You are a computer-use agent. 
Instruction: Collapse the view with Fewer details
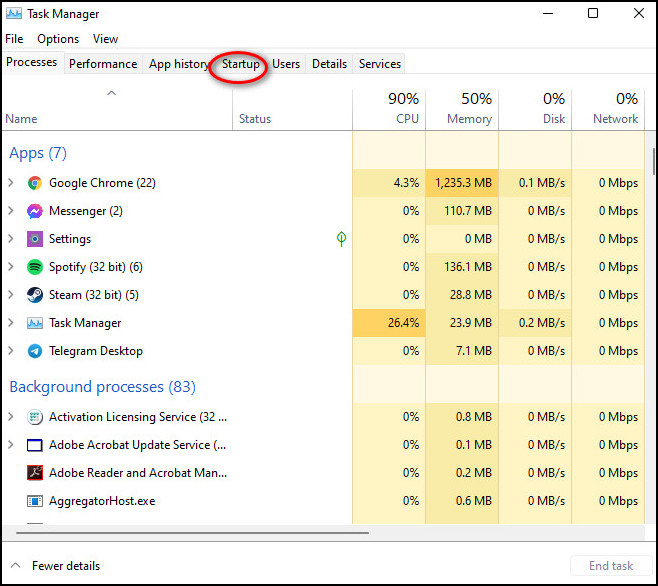click(x=55, y=566)
